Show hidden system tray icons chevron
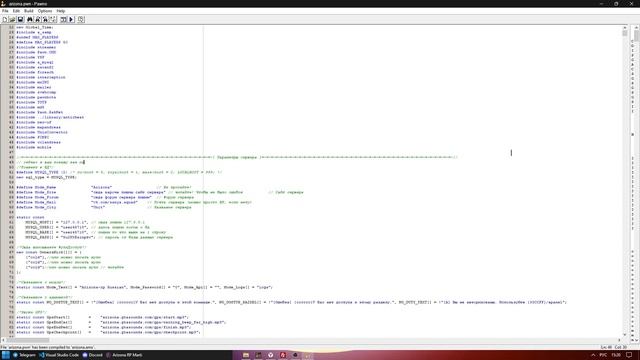Viewport: 640px width, 360px height. point(593,355)
